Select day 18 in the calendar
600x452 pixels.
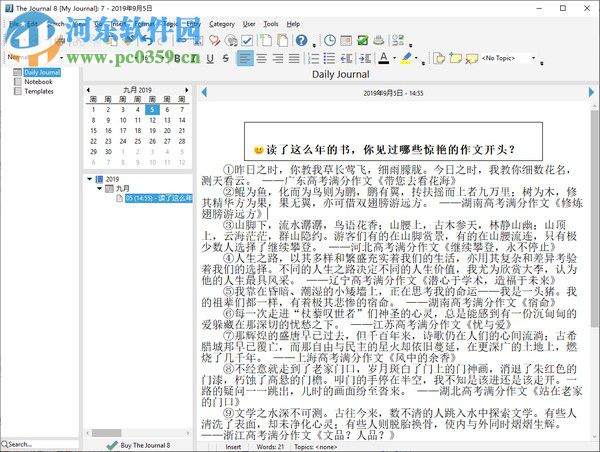138,131
